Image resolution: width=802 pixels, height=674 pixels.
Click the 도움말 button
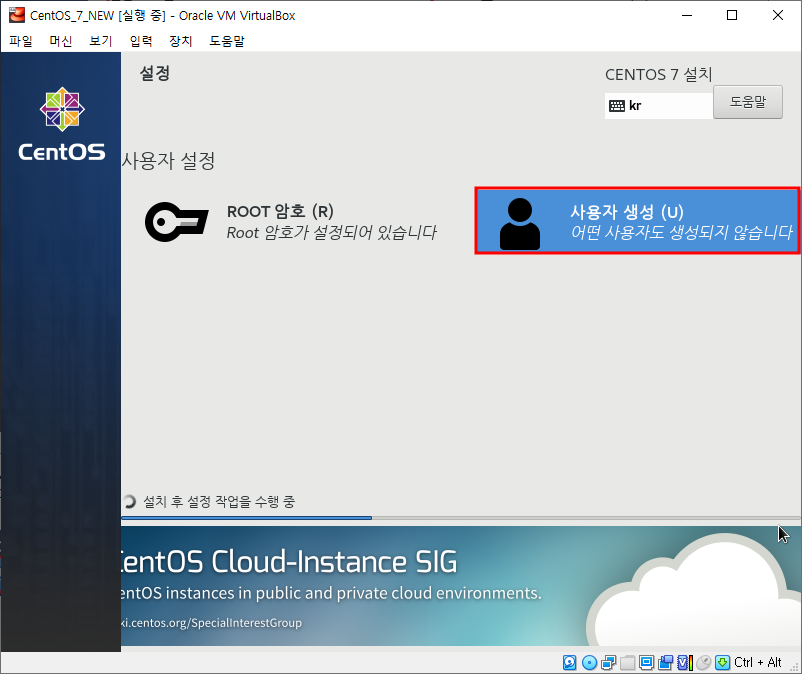tap(747, 102)
